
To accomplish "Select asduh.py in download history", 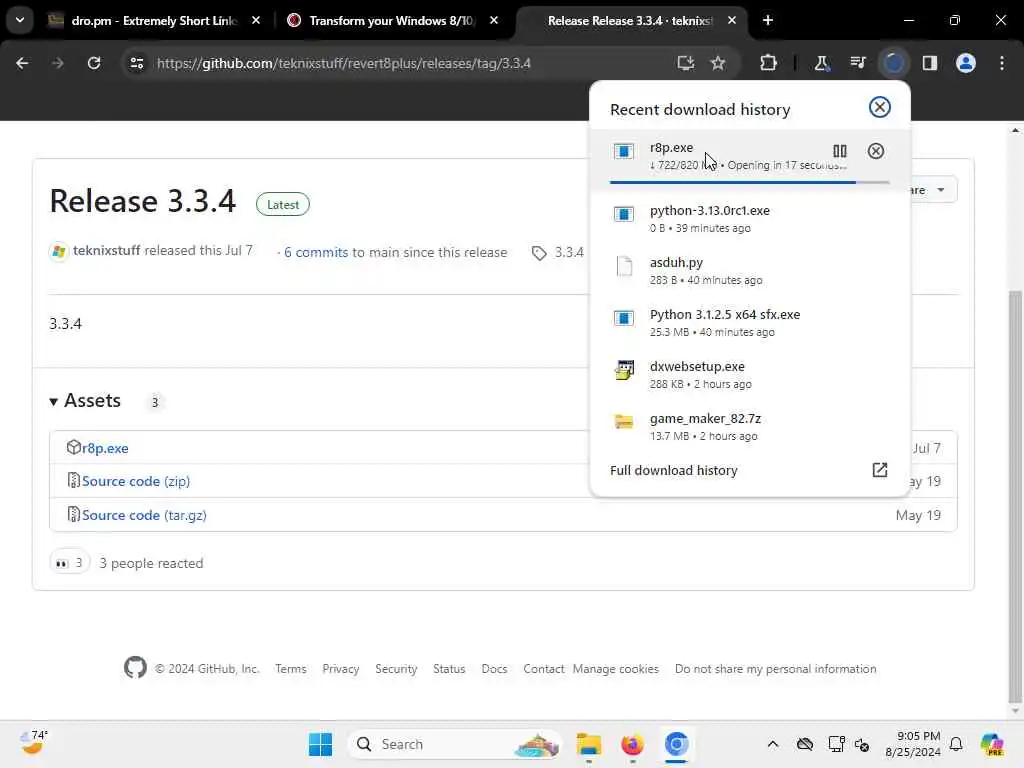I will (748, 270).
